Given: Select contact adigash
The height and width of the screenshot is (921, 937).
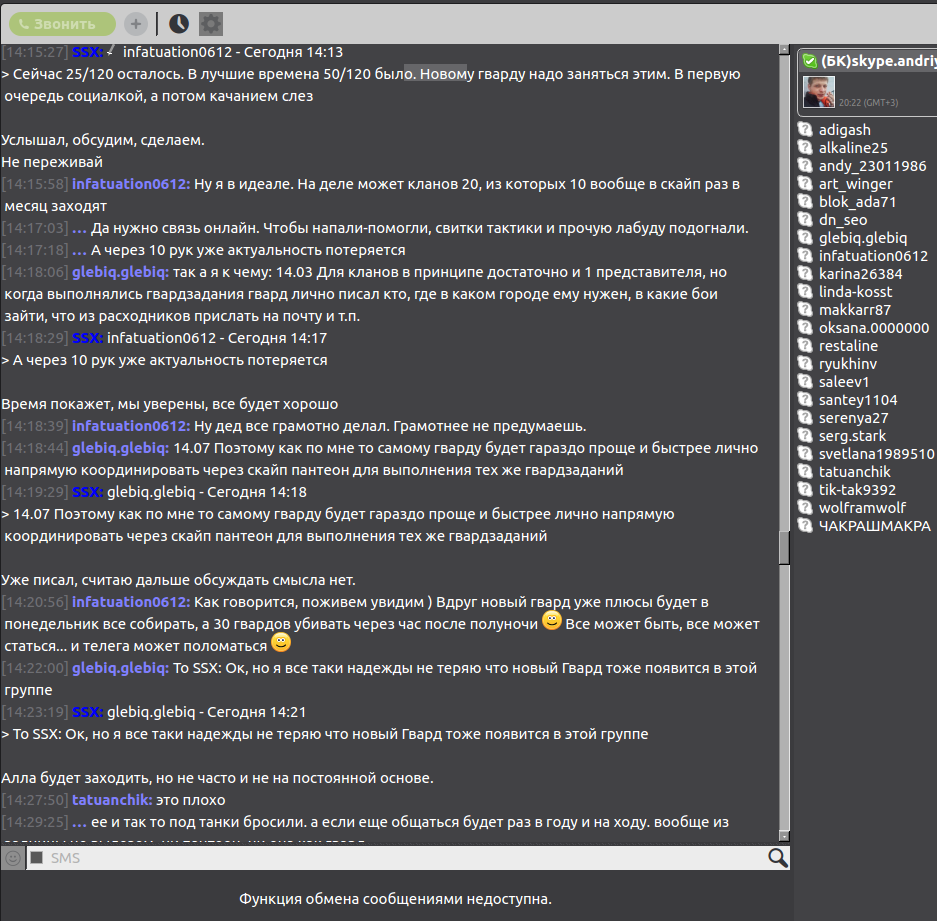Looking at the screenshot, I should [844, 130].
